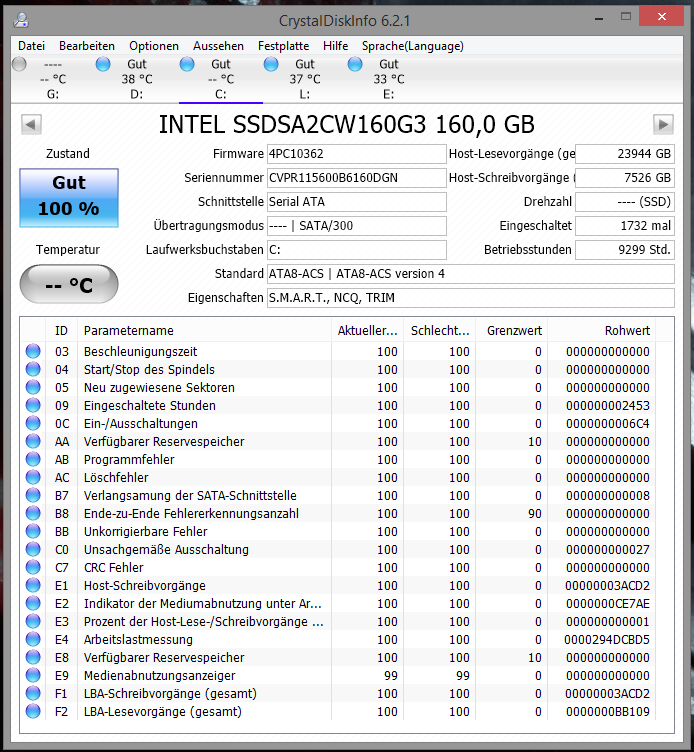Click status icon for C7 CRC Fehler
Viewport: 694px width, 752px height.
[x=33, y=567]
